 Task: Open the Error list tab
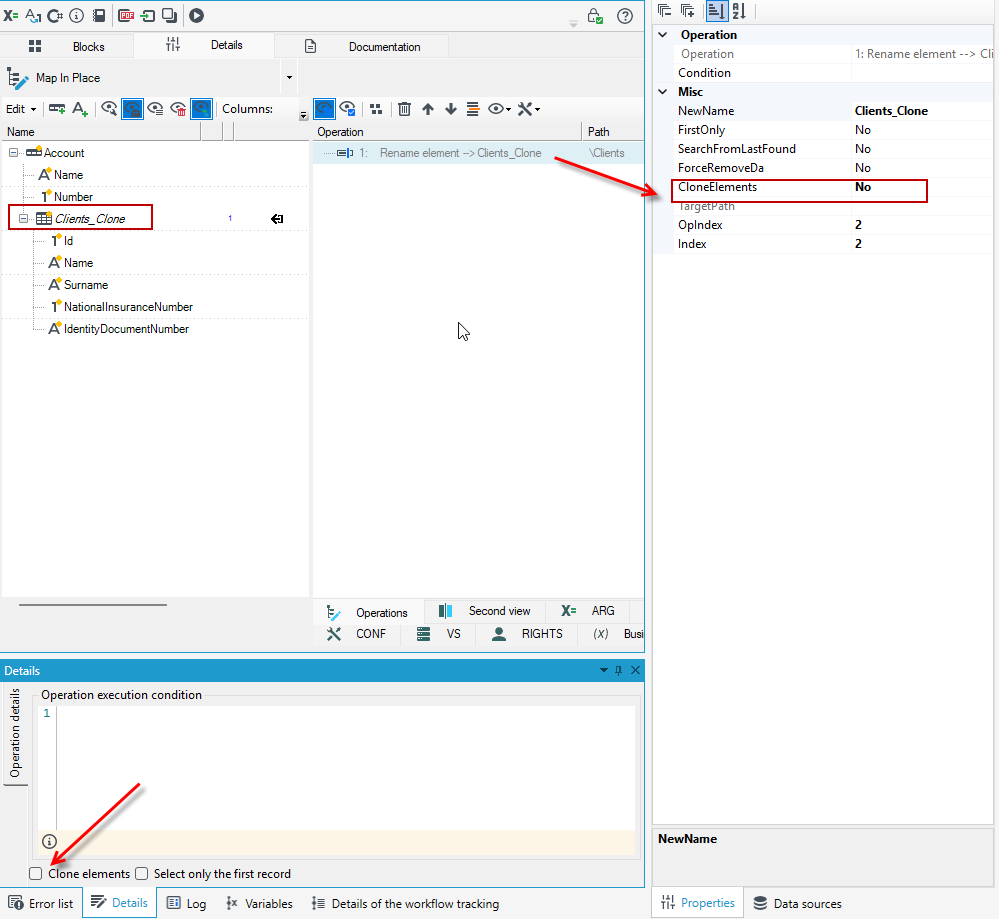click(41, 903)
